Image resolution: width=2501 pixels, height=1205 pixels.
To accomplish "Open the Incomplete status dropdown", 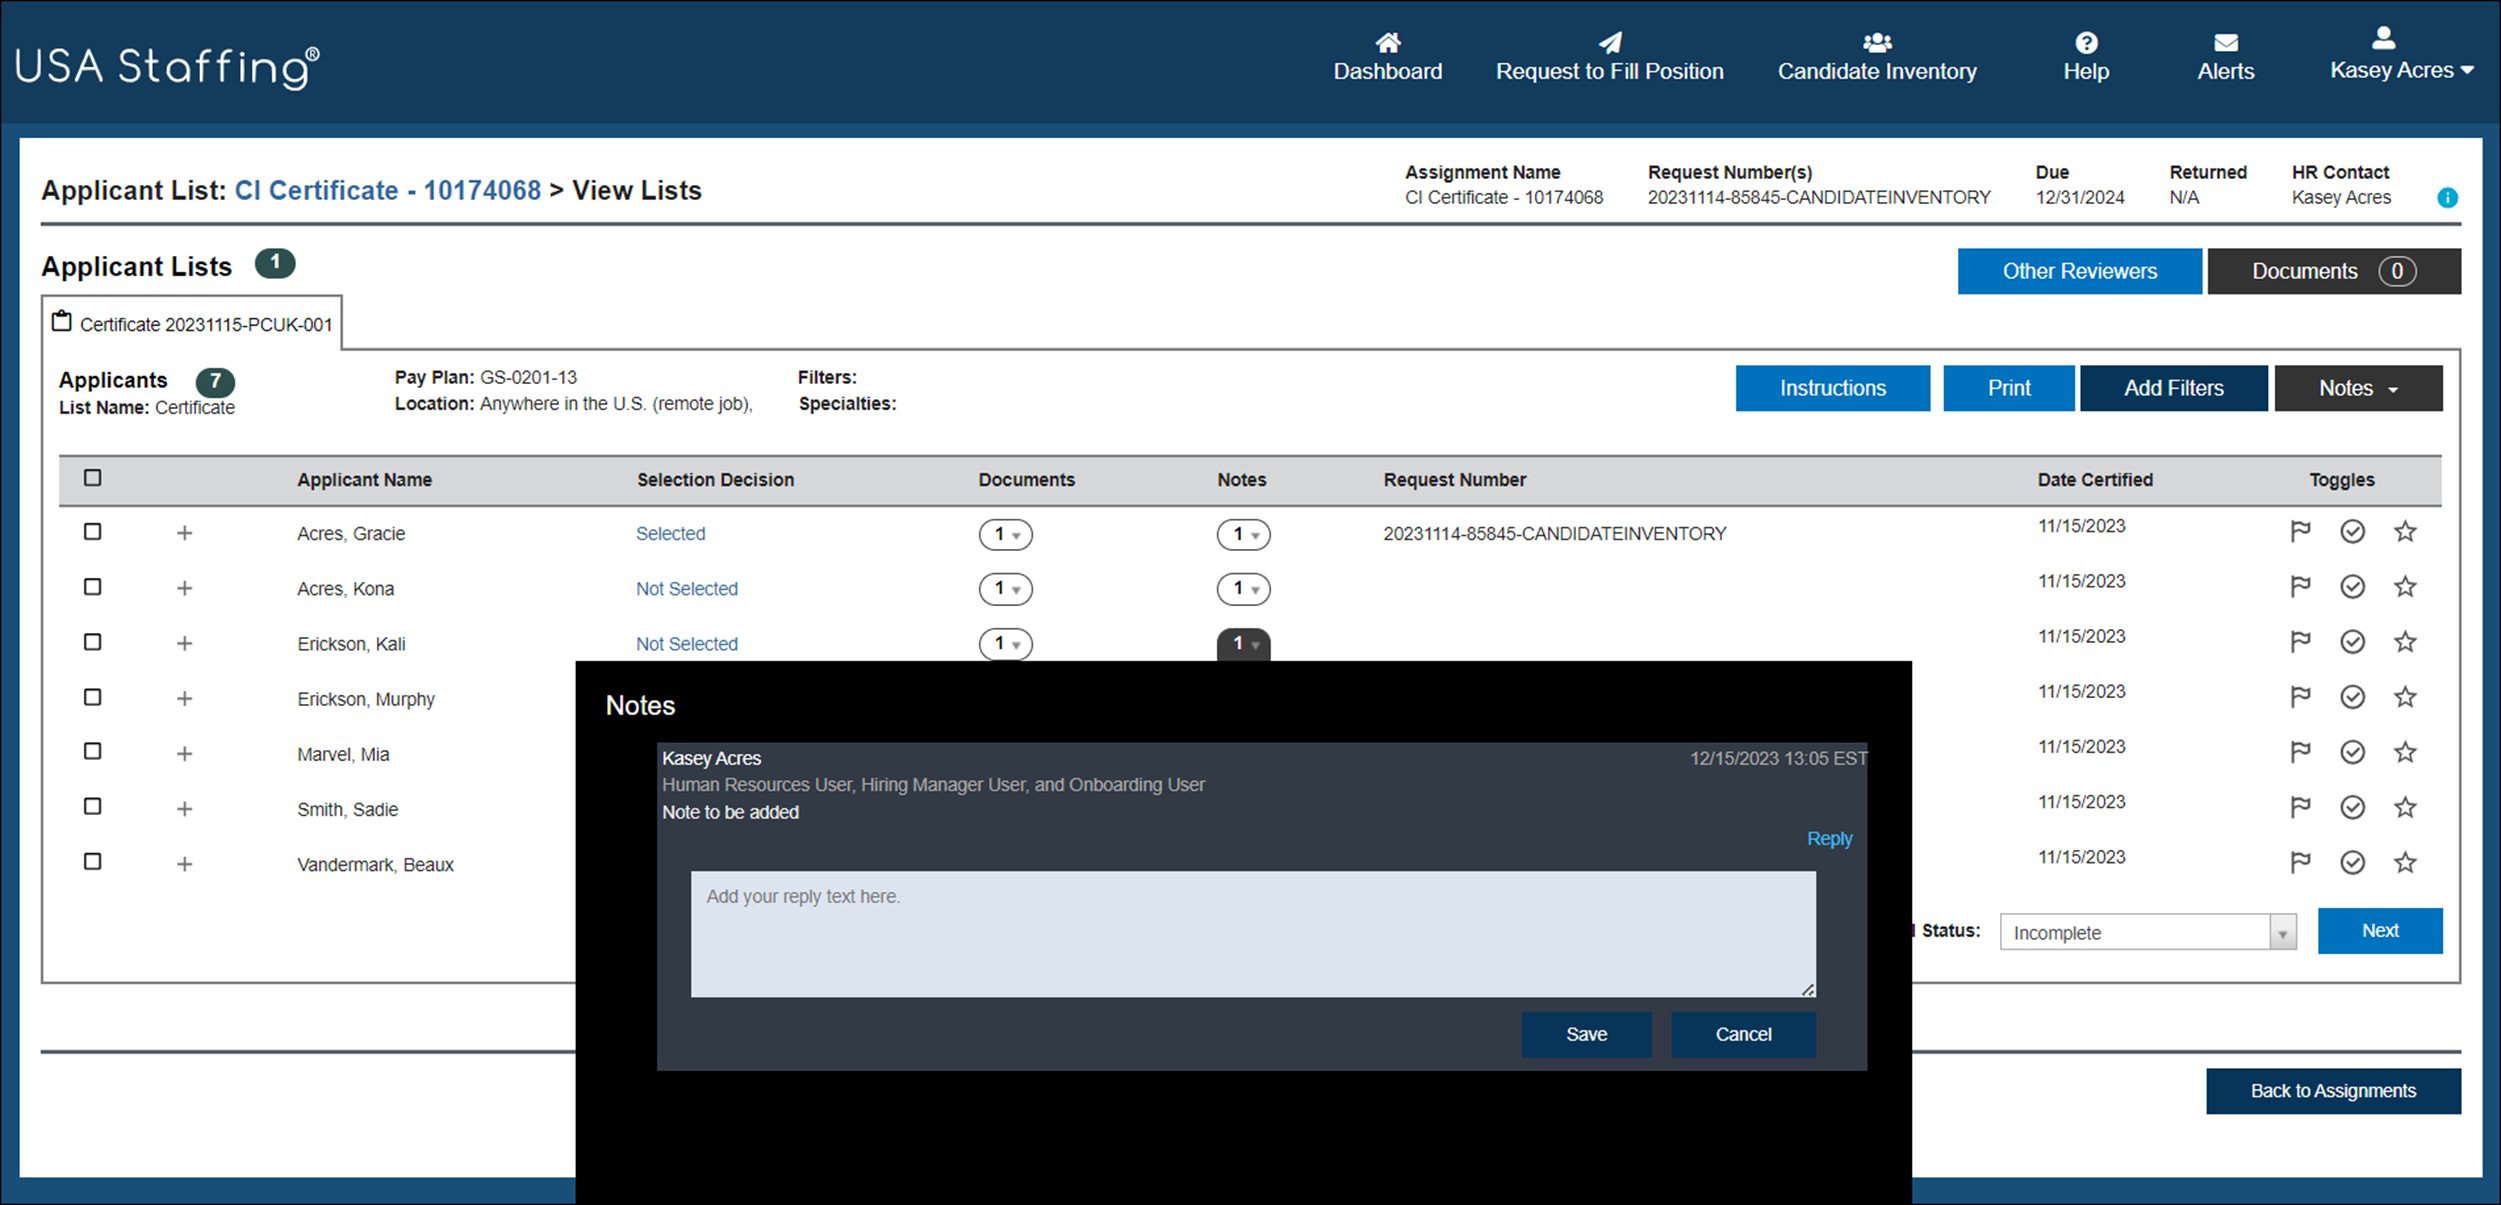I will [x=2146, y=931].
